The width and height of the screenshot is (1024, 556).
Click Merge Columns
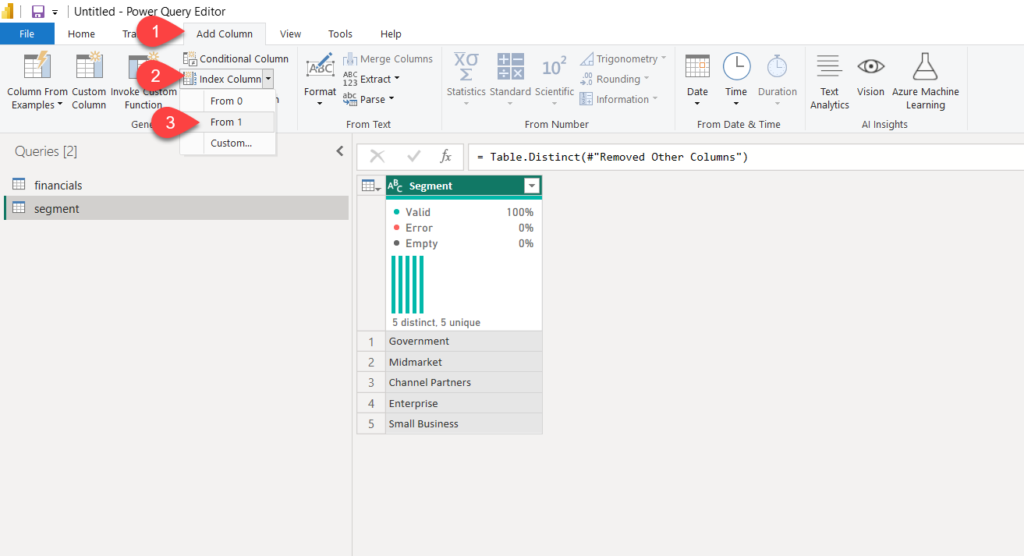(x=388, y=59)
